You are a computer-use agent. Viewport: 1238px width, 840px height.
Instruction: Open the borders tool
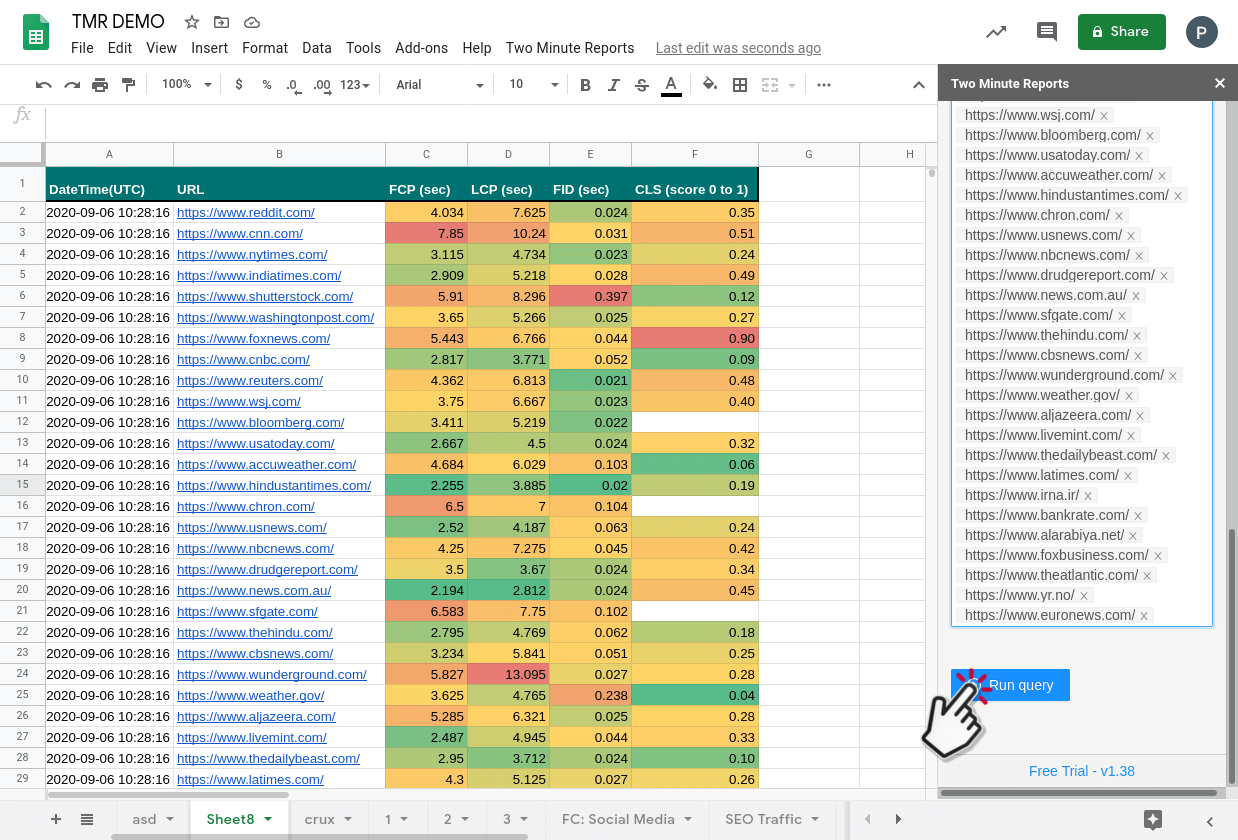[x=740, y=85]
